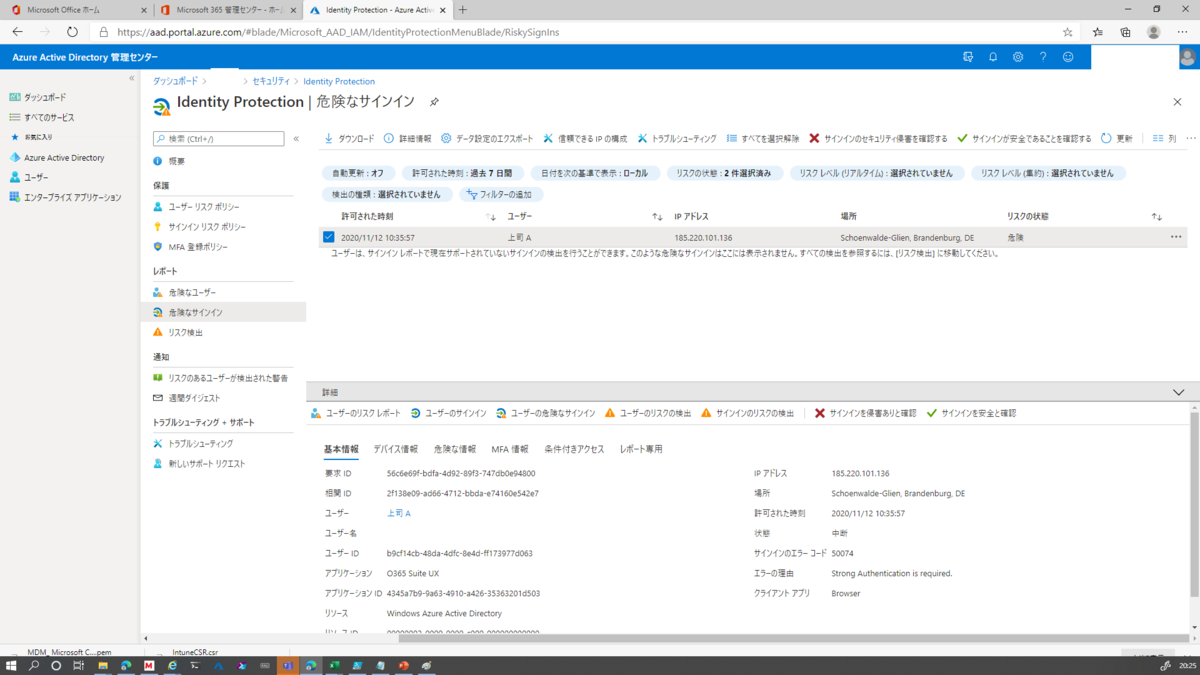
Task: Click the 更新 refresh icon
Action: click(x=1106, y=139)
